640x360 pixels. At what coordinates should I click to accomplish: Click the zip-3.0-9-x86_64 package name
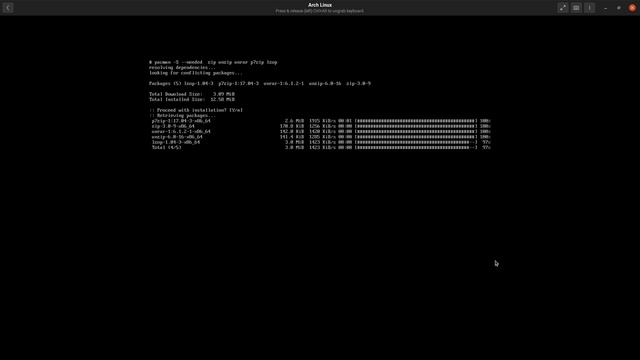pyautogui.click(x=173, y=126)
